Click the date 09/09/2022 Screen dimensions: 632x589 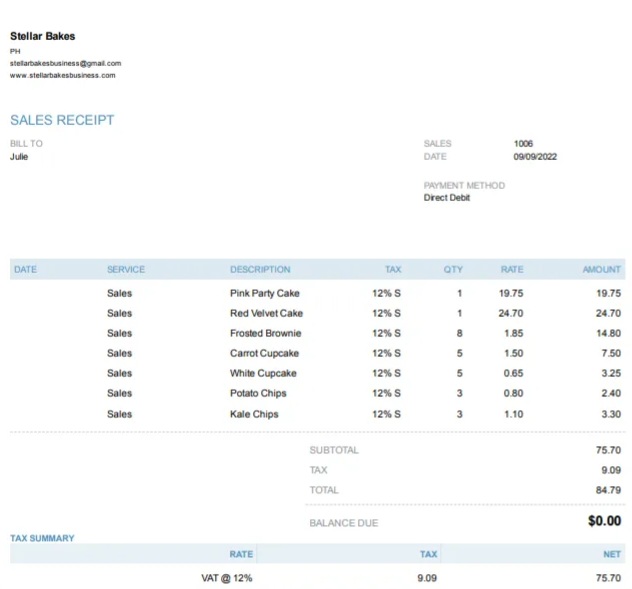[535, 157]
